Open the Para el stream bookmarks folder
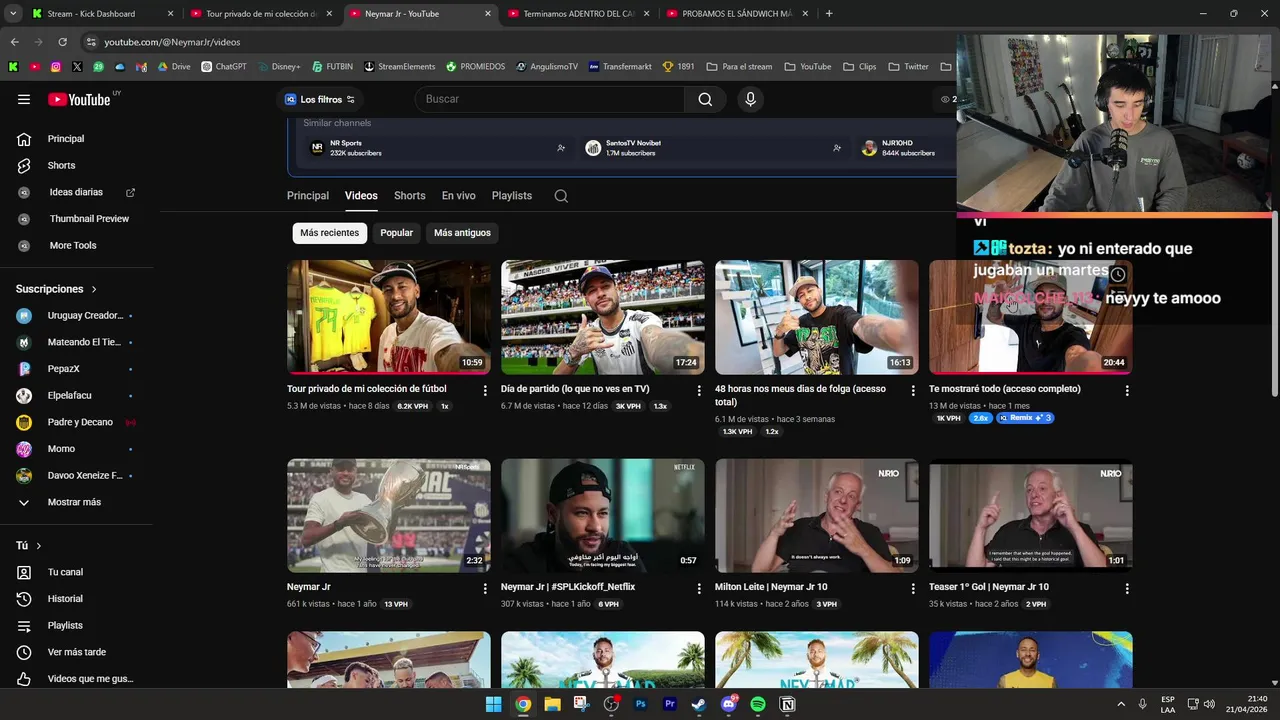This screenshot has height=720, width=1280. point(739,67)
